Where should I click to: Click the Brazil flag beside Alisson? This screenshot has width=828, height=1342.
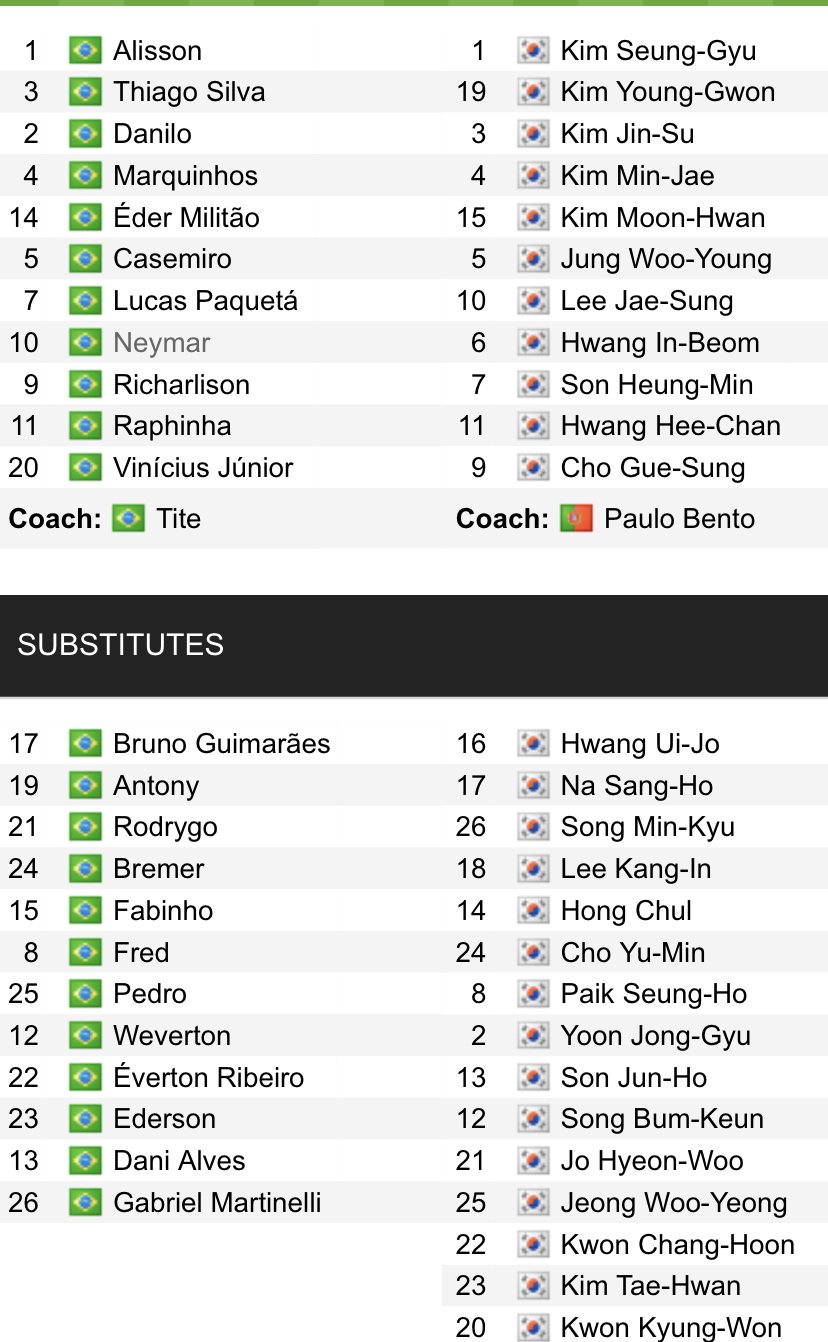coord(85,50)
